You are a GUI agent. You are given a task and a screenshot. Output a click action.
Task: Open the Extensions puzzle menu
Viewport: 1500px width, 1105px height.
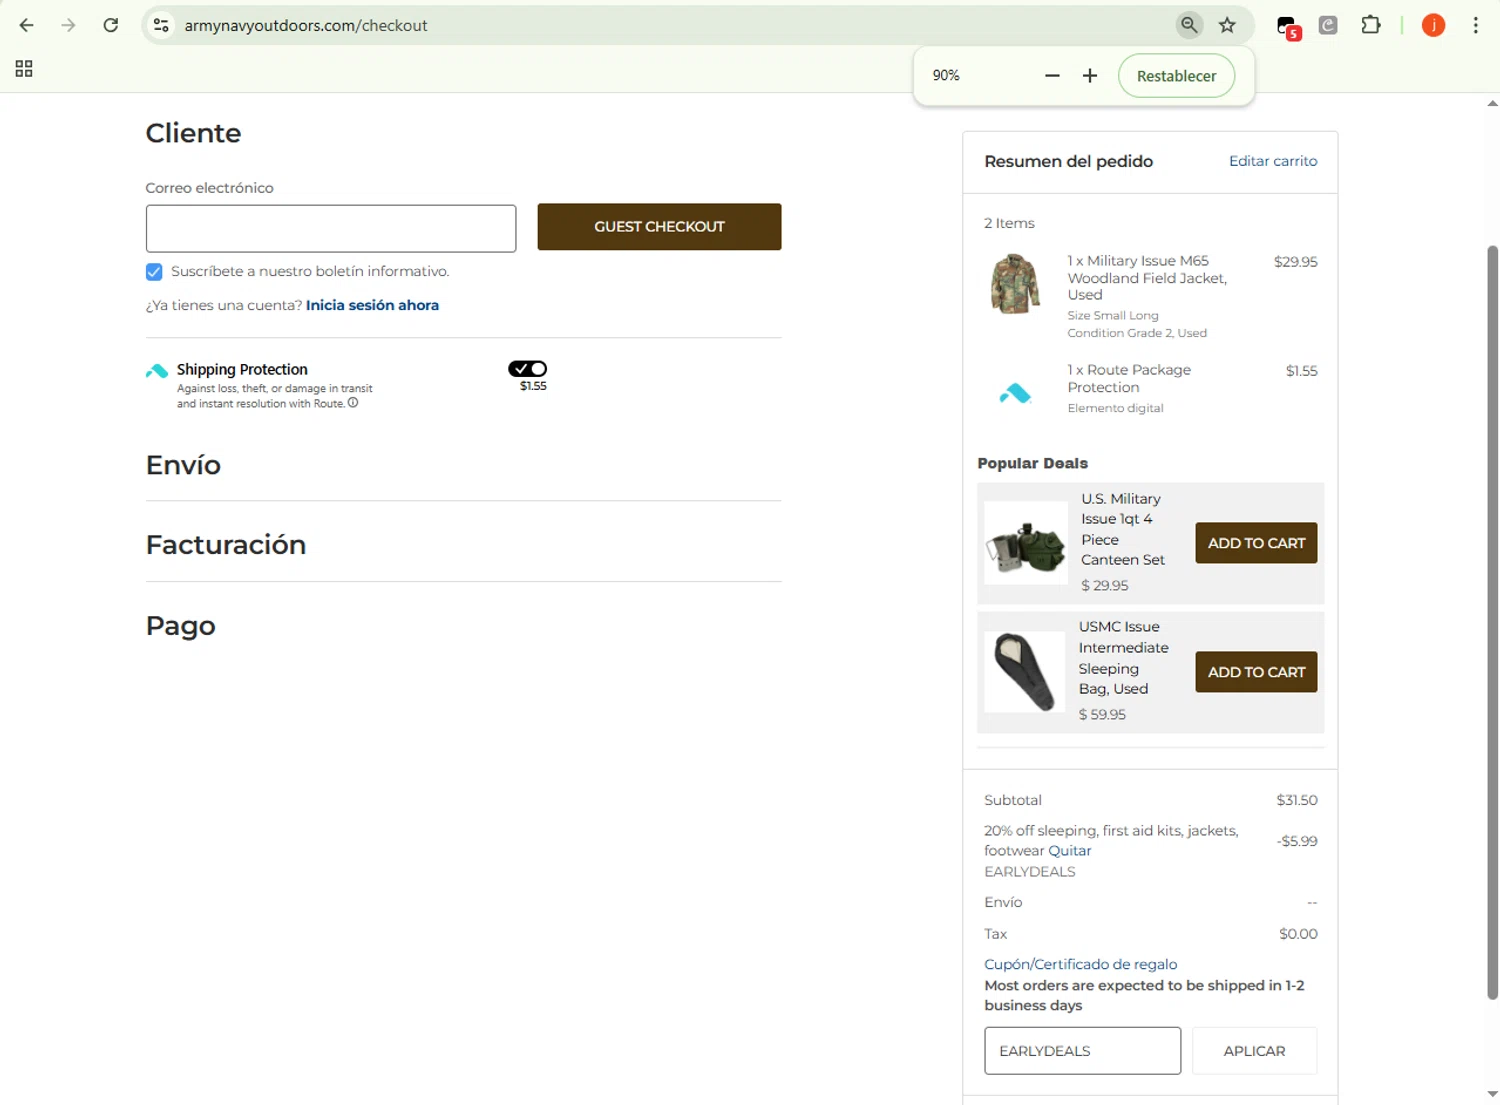tap(1371, 25)
